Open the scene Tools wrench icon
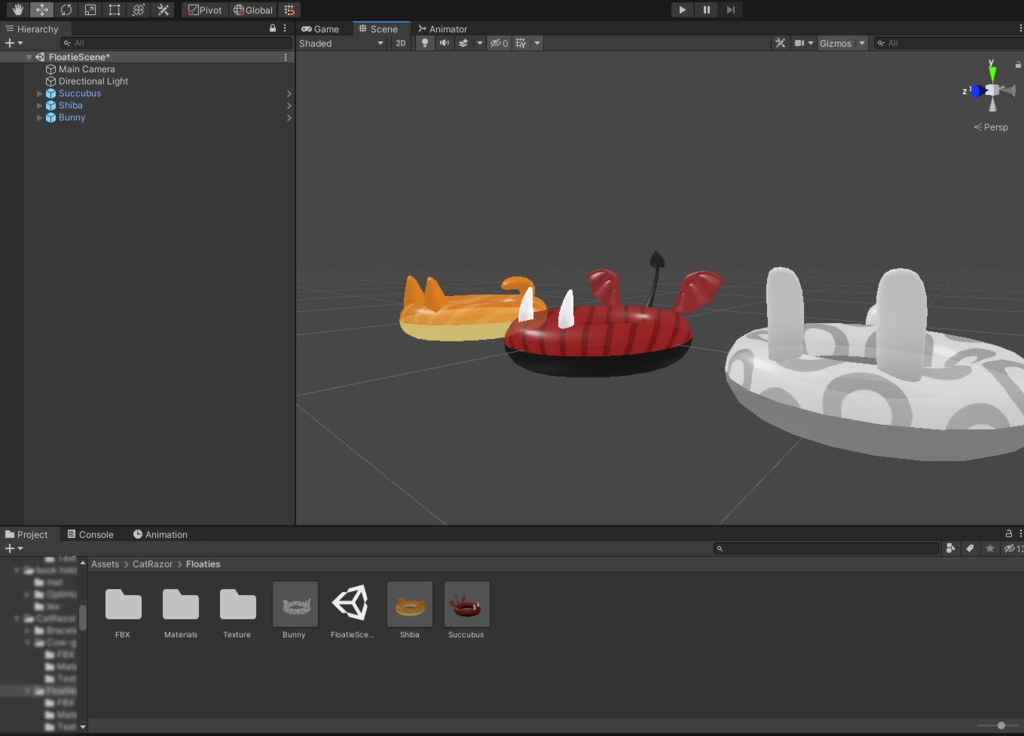The image size is (1024, 736). click(x=780, y=43)
